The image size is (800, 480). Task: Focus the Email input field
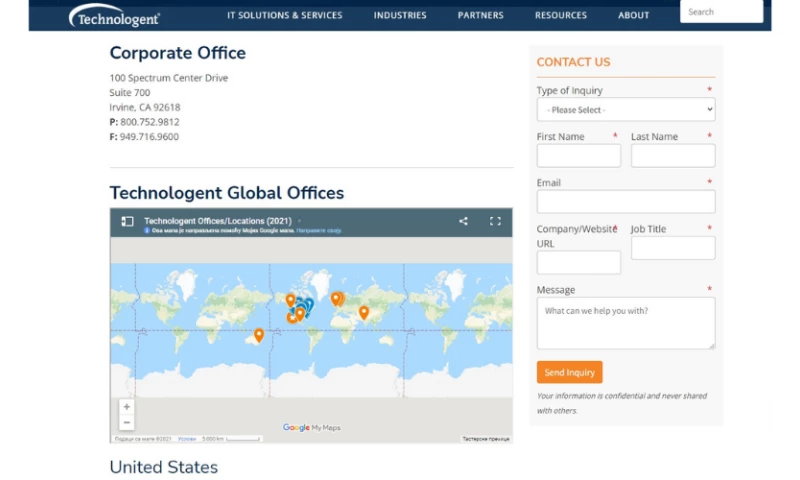625,202
